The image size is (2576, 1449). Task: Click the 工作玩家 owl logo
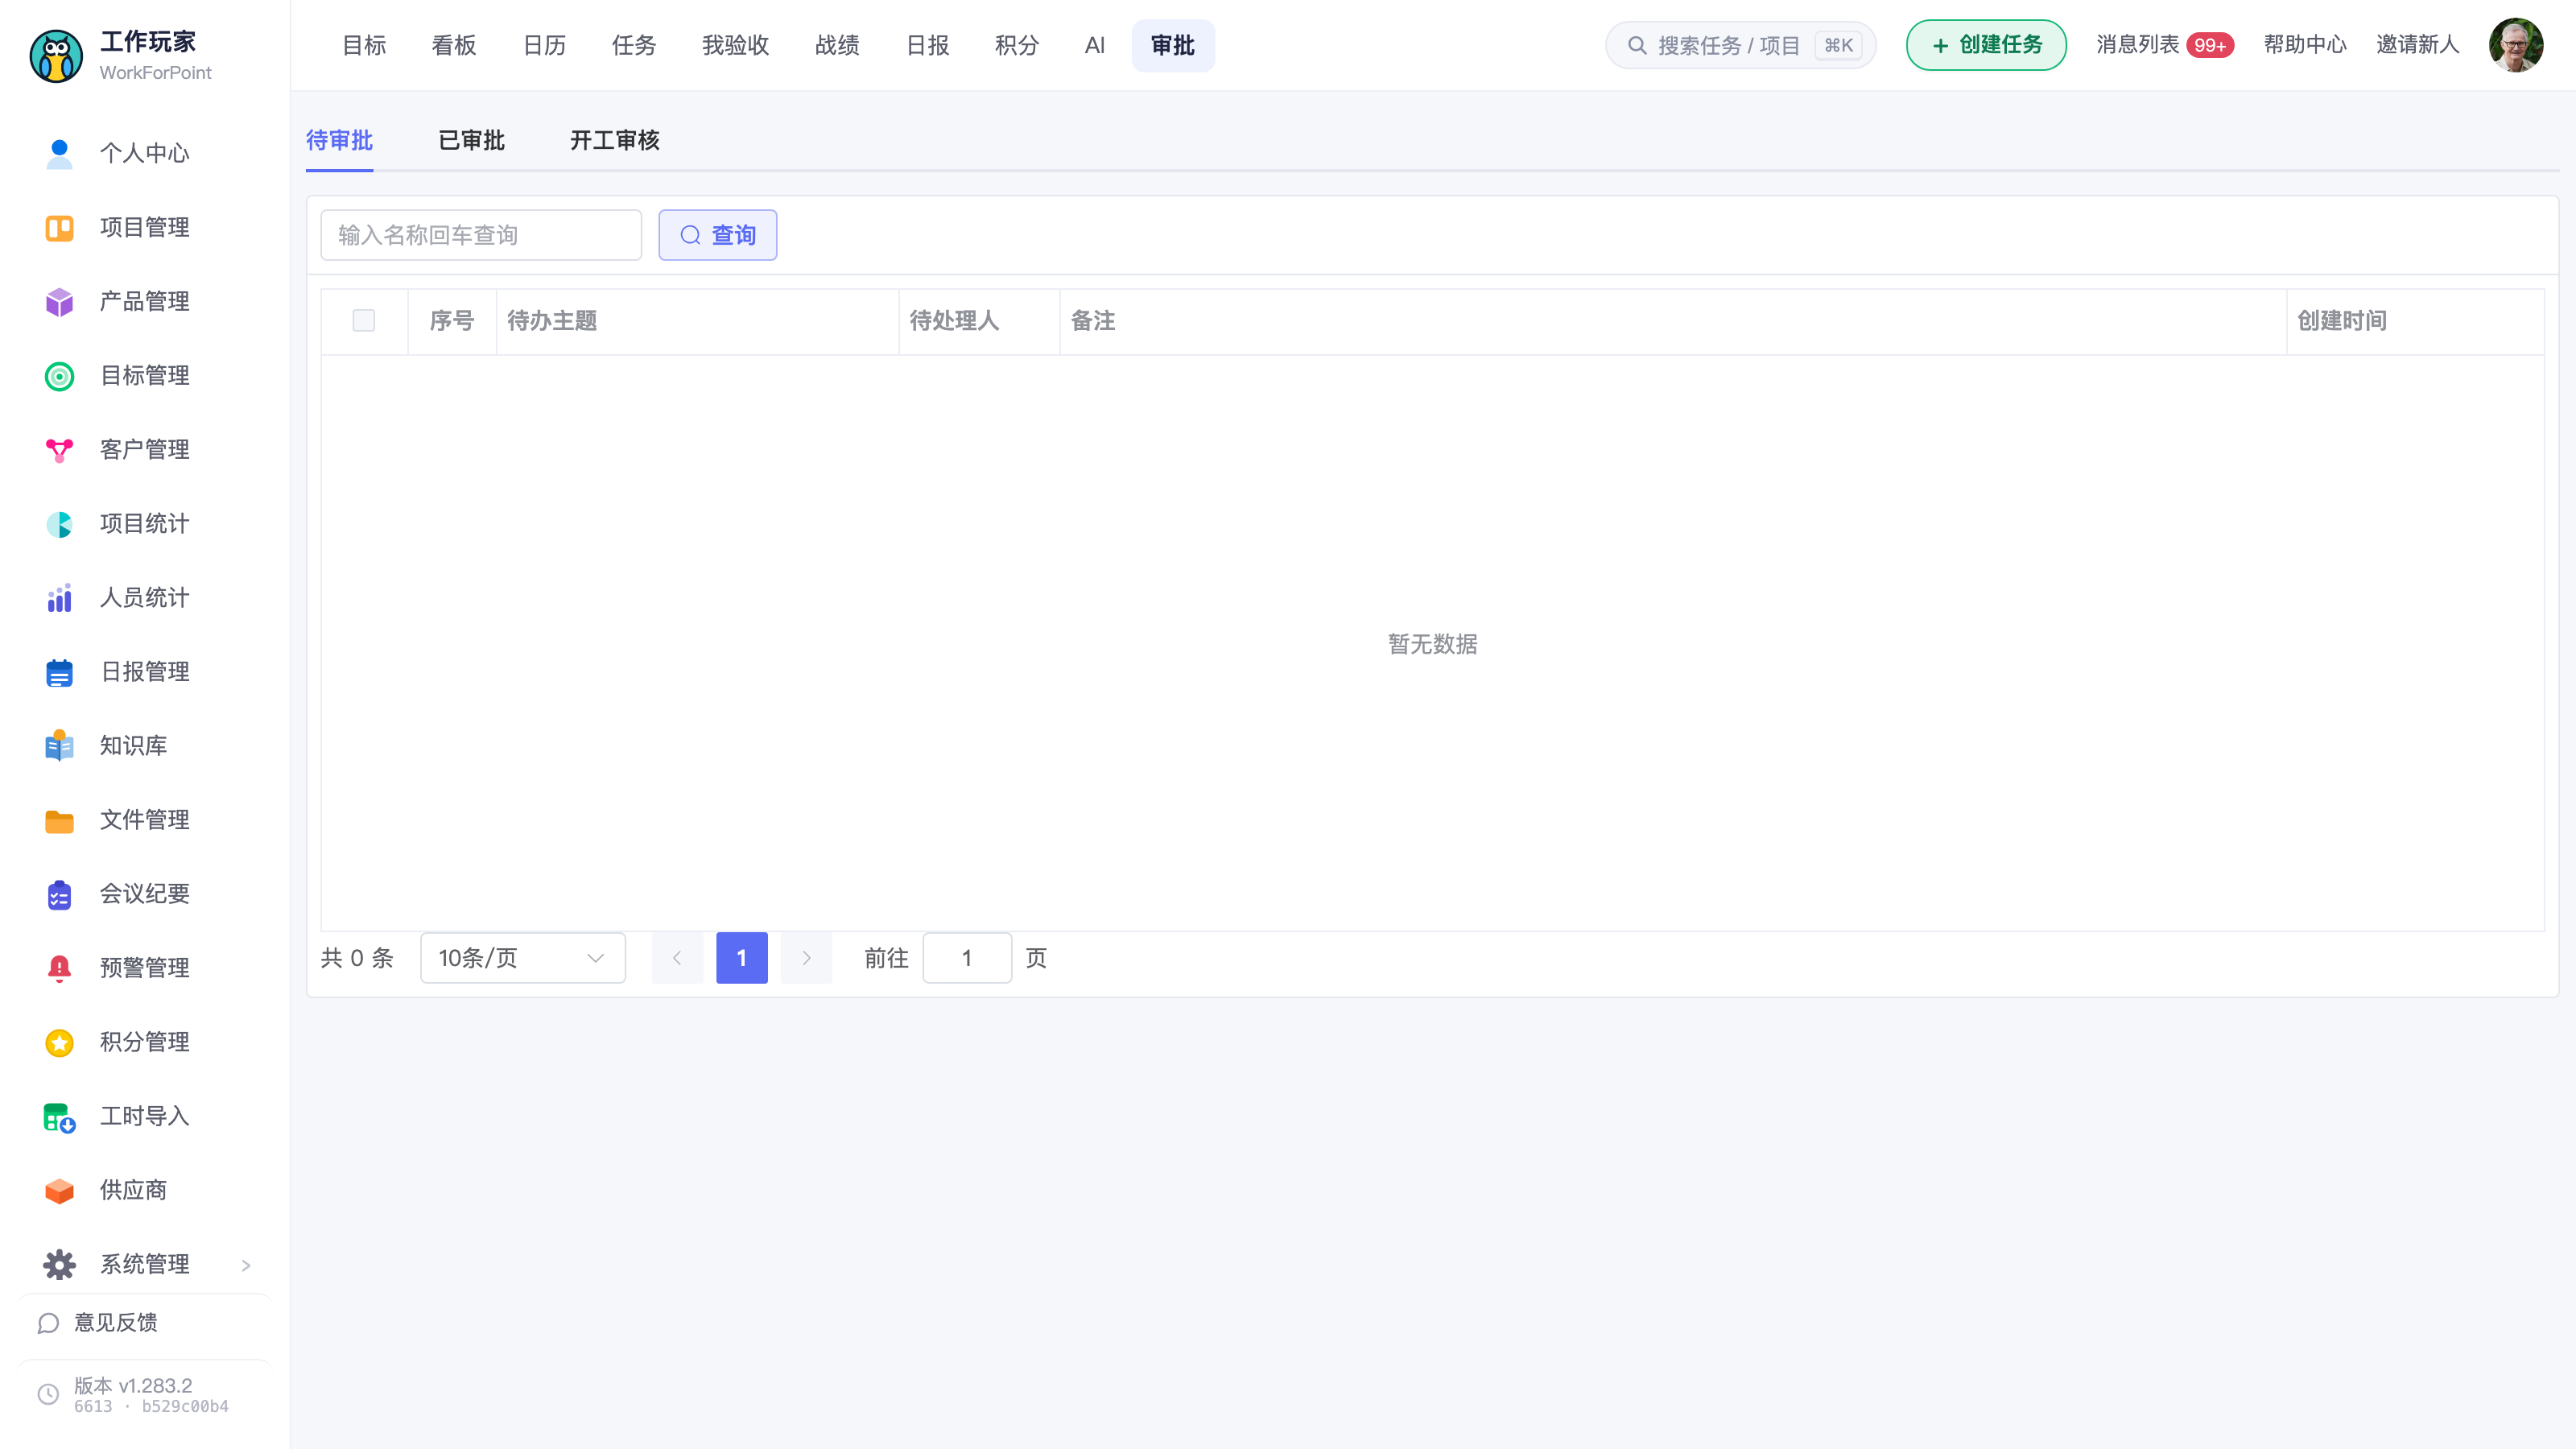(x=56, y=56)
